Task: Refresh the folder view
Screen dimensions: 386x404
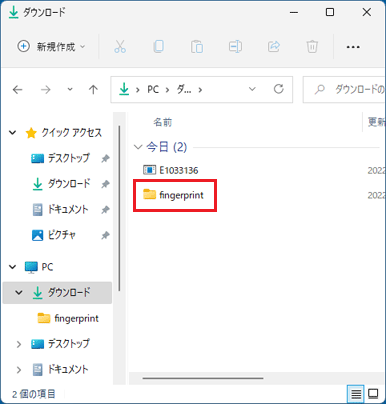Action: pyautogui.click(x=279, y=89)
